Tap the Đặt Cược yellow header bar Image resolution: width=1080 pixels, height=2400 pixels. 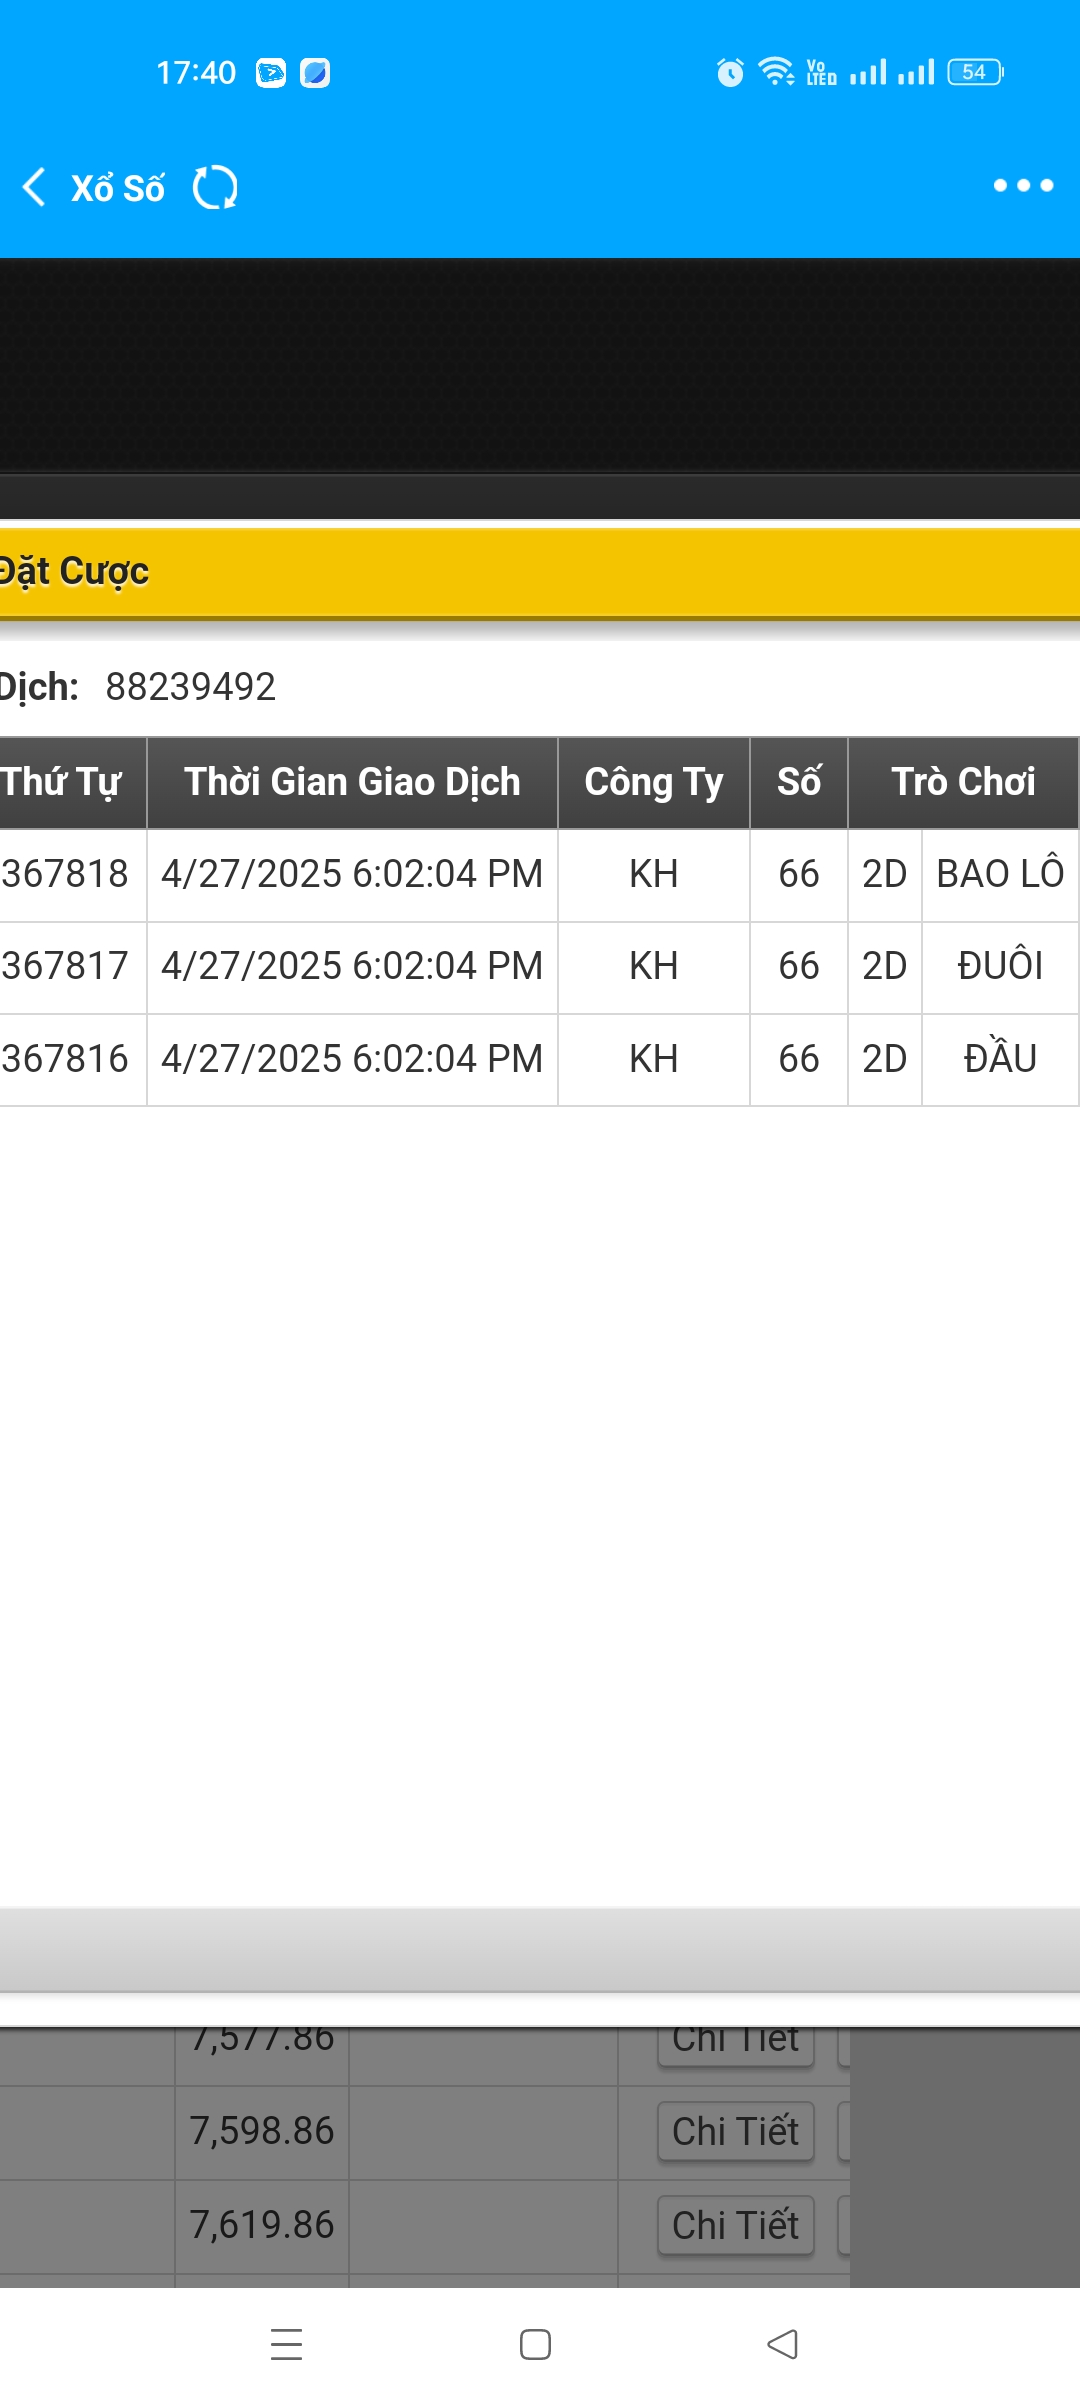pyautogui.click(x=540, y=572)
